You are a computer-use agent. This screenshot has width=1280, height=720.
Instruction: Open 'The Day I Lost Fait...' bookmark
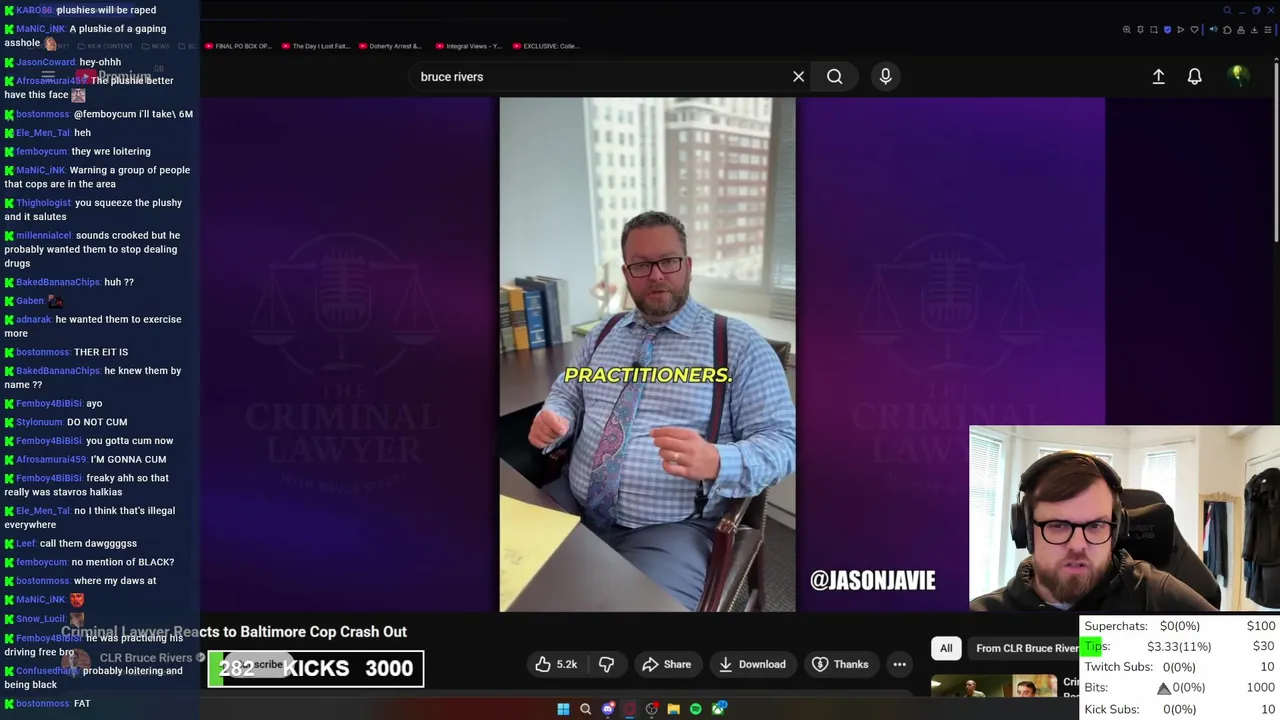pos(316,46)
